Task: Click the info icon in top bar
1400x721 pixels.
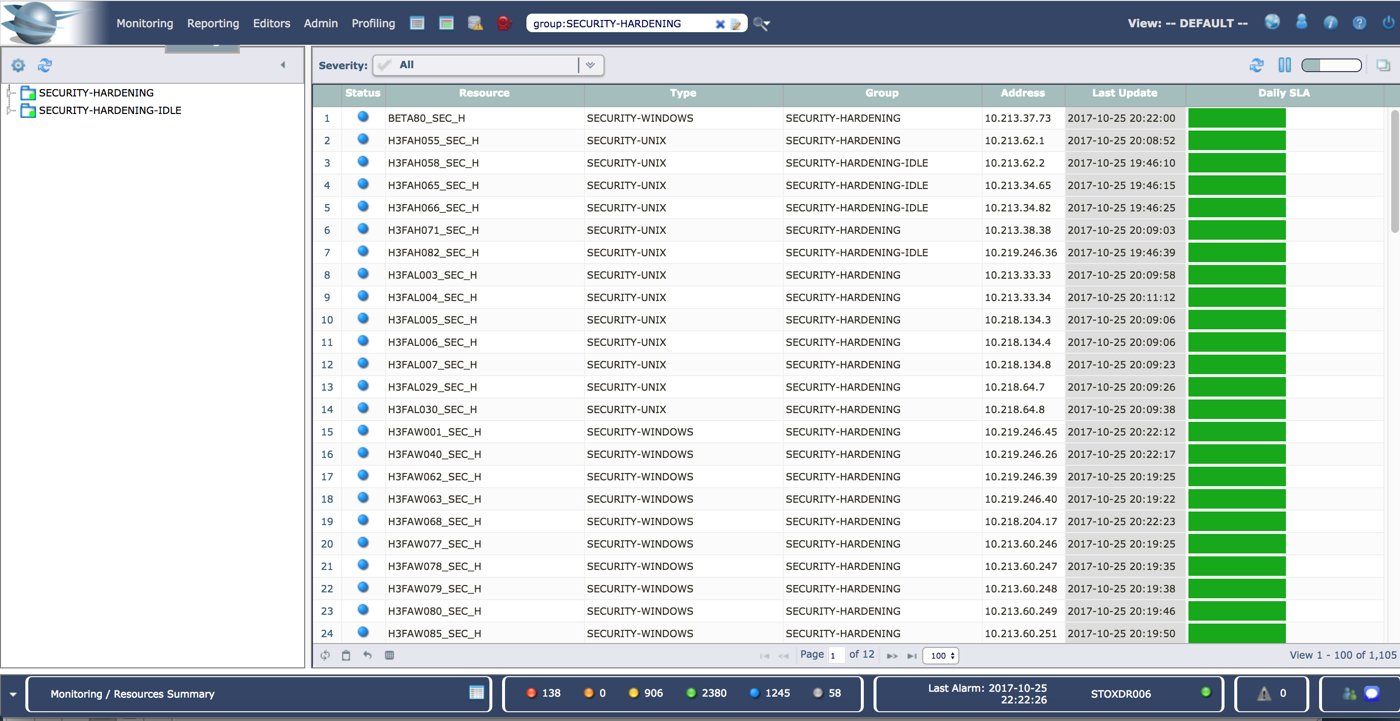Action: click(x=1330, y=22)
